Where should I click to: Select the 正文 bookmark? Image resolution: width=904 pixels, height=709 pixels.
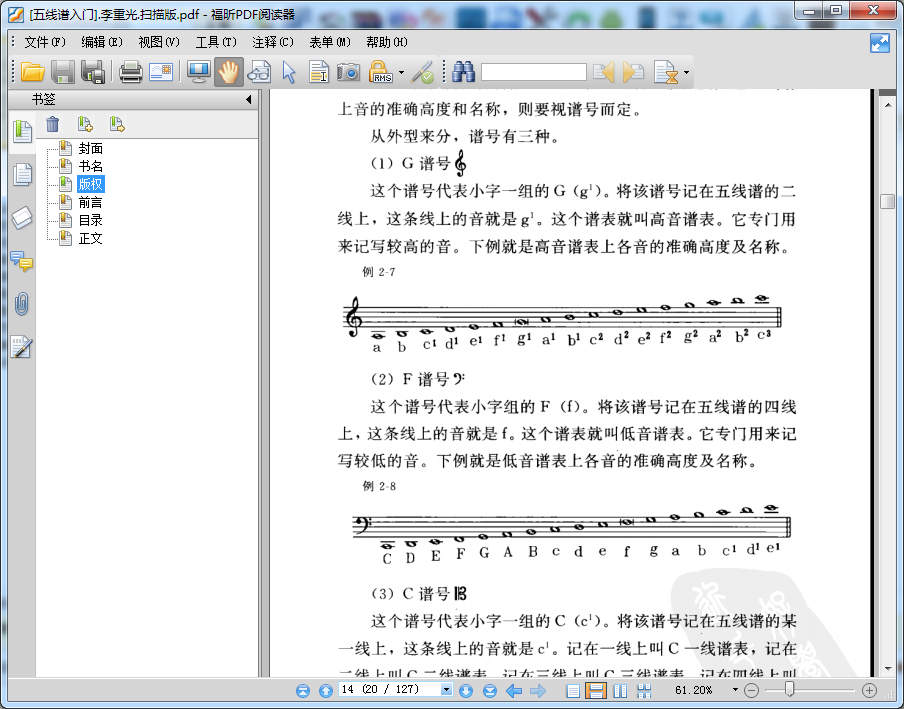point(91,239)
